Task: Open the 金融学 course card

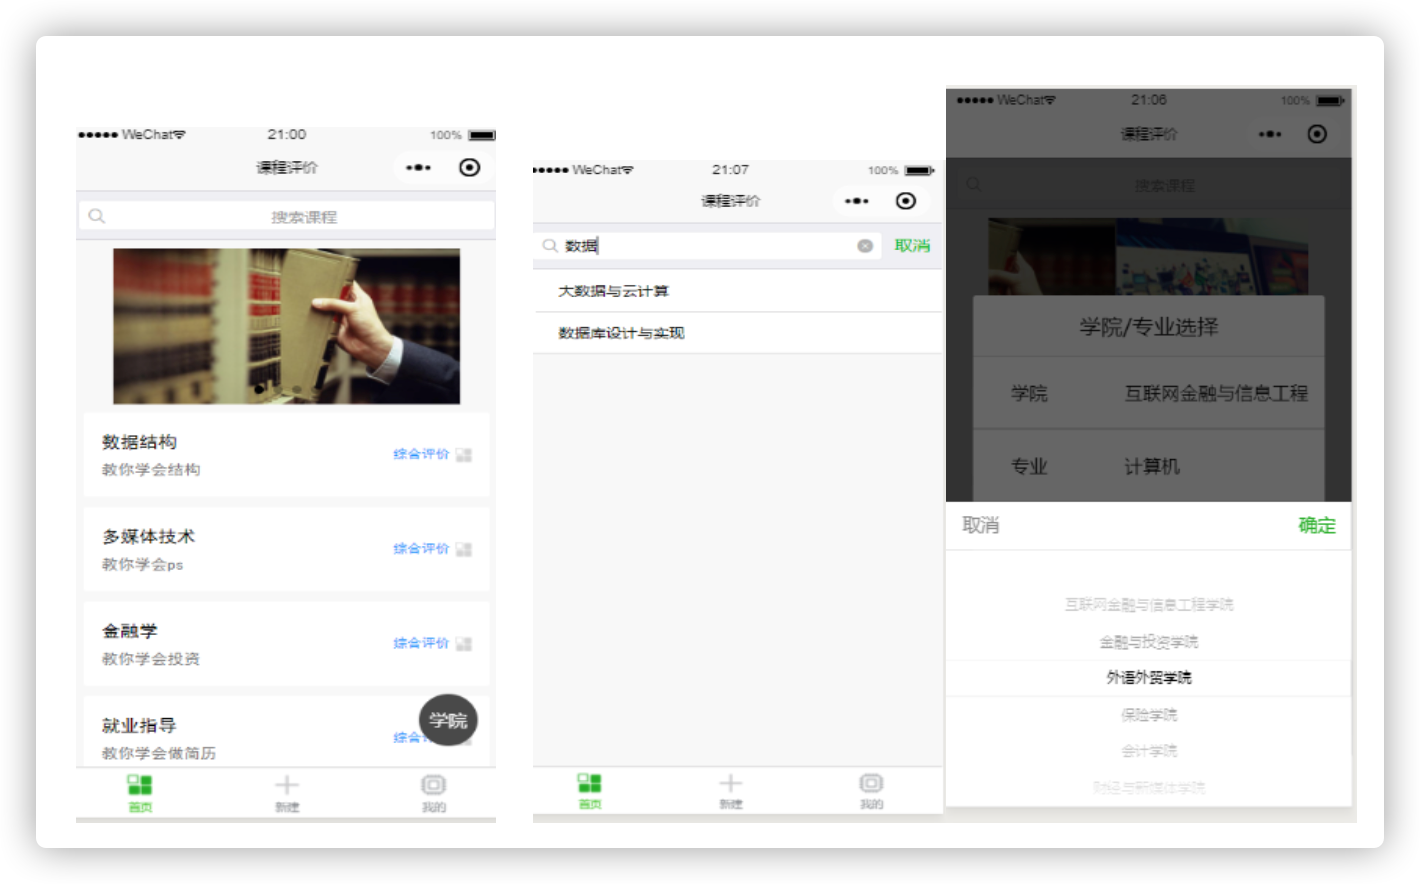Action: click(286, 644)
